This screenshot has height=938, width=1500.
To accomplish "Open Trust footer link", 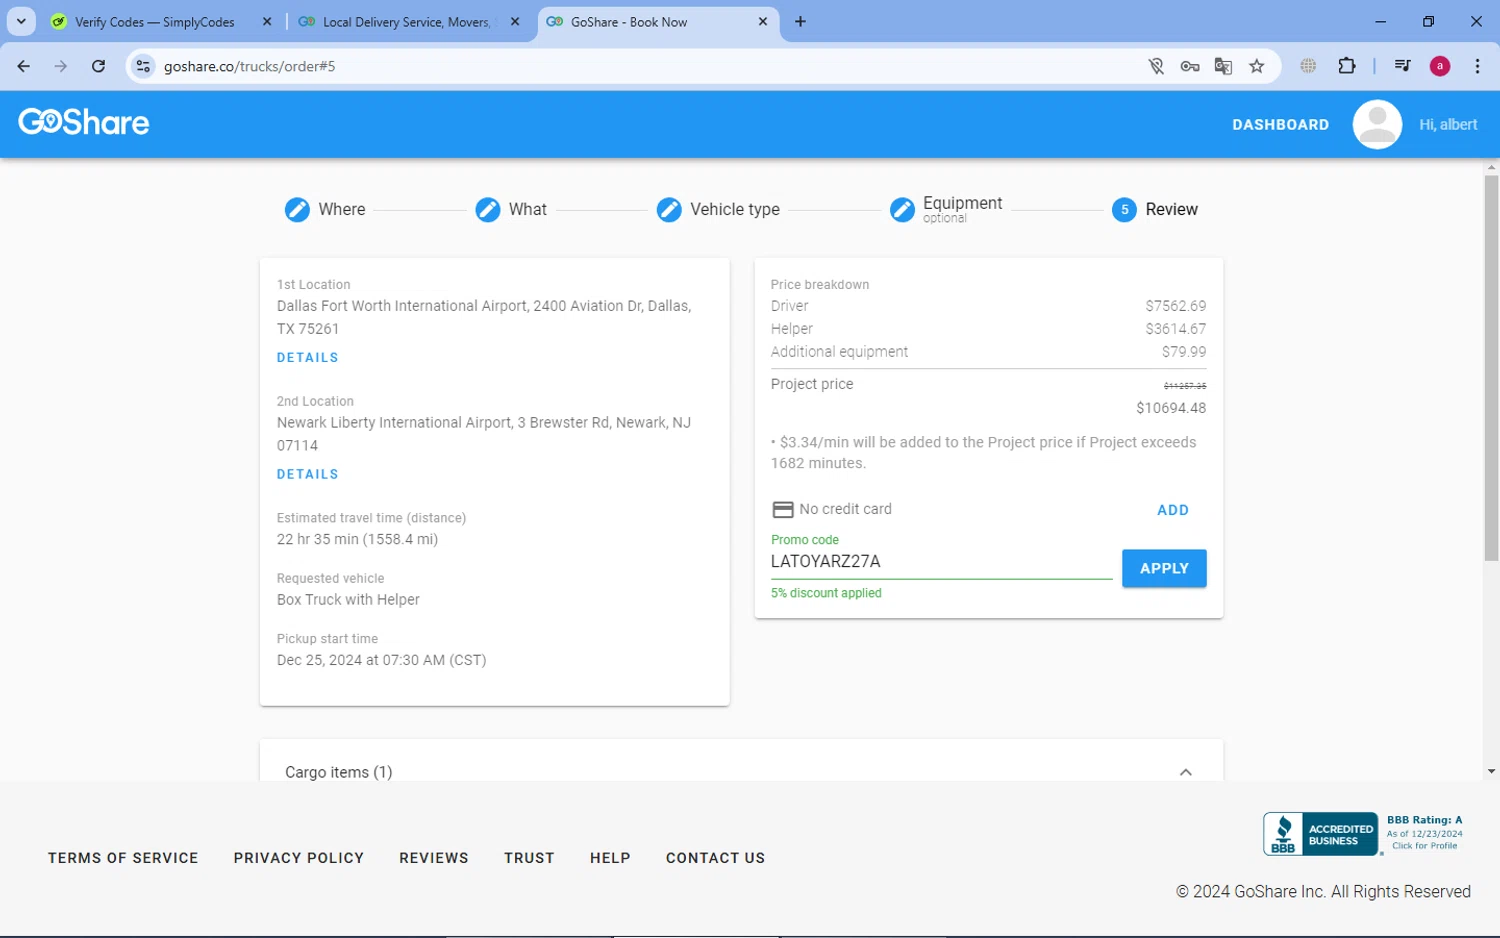I will coord(529,858).
